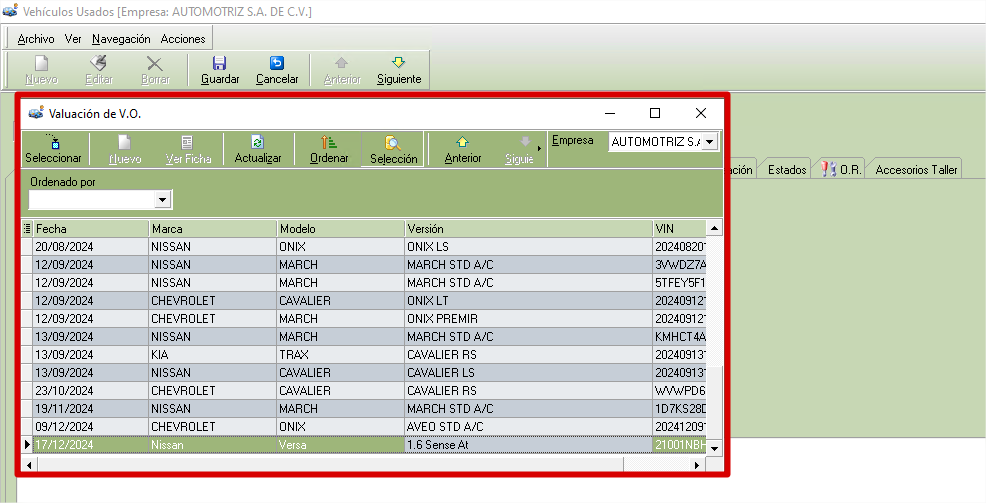
Task: Click Seleccionar icon in Valuación window
Action: [53, 141]
